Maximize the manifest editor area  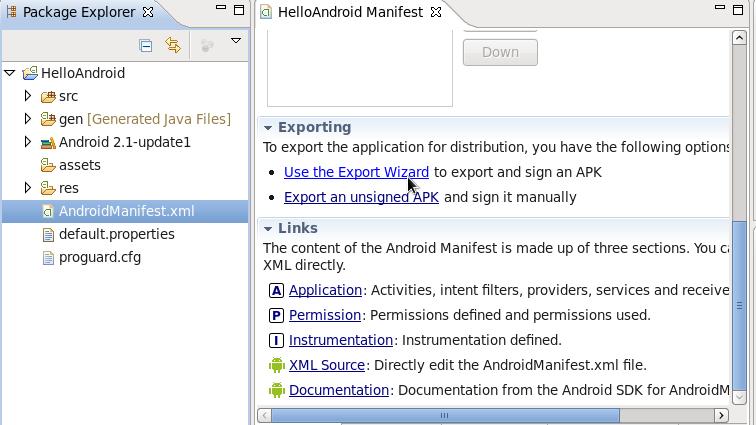(738, 10)
